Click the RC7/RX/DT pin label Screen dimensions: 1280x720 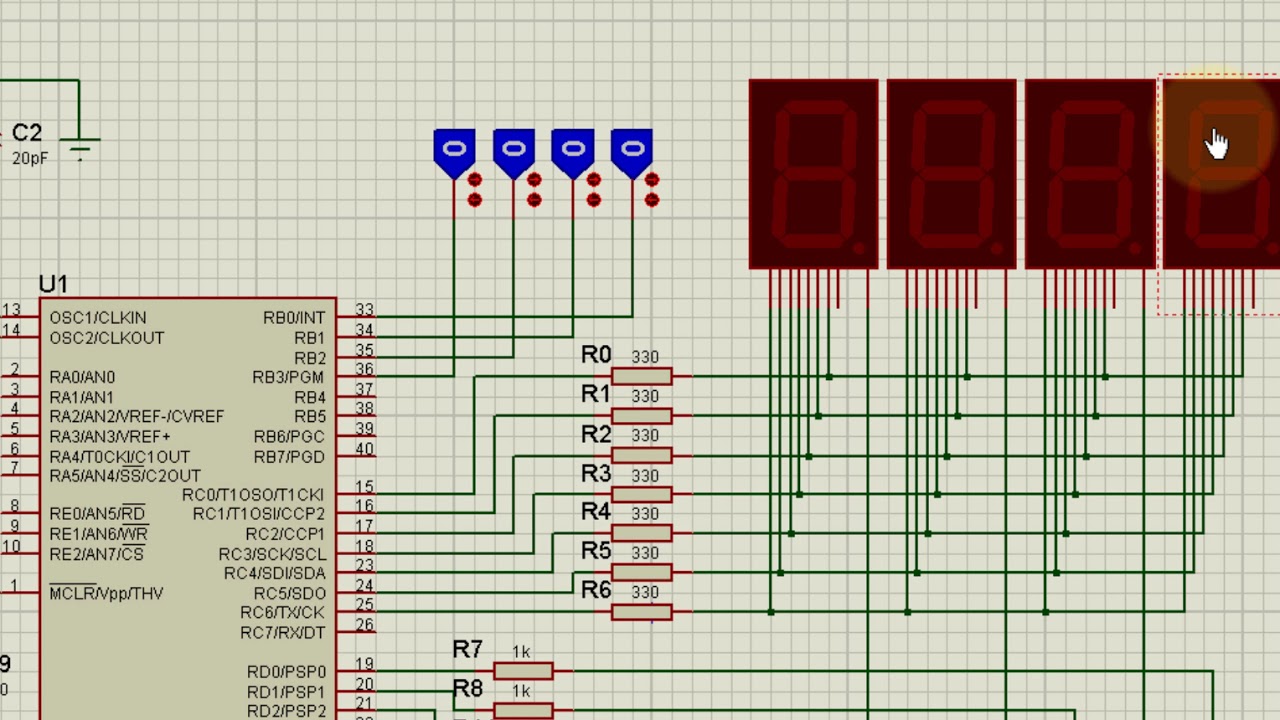(x=283, y=632)
